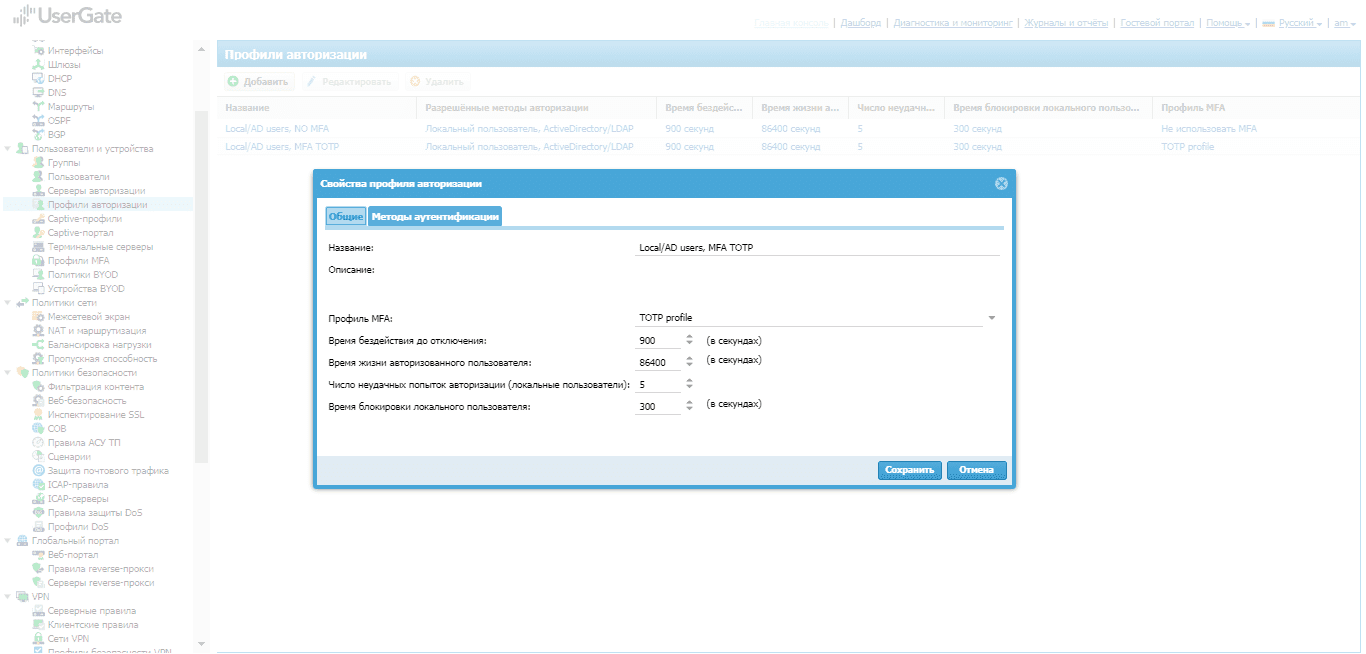This screenshot has width=1366, height=654.
Task: Open Серверы reverse-прокси in the tree
Action: point(101,583)
